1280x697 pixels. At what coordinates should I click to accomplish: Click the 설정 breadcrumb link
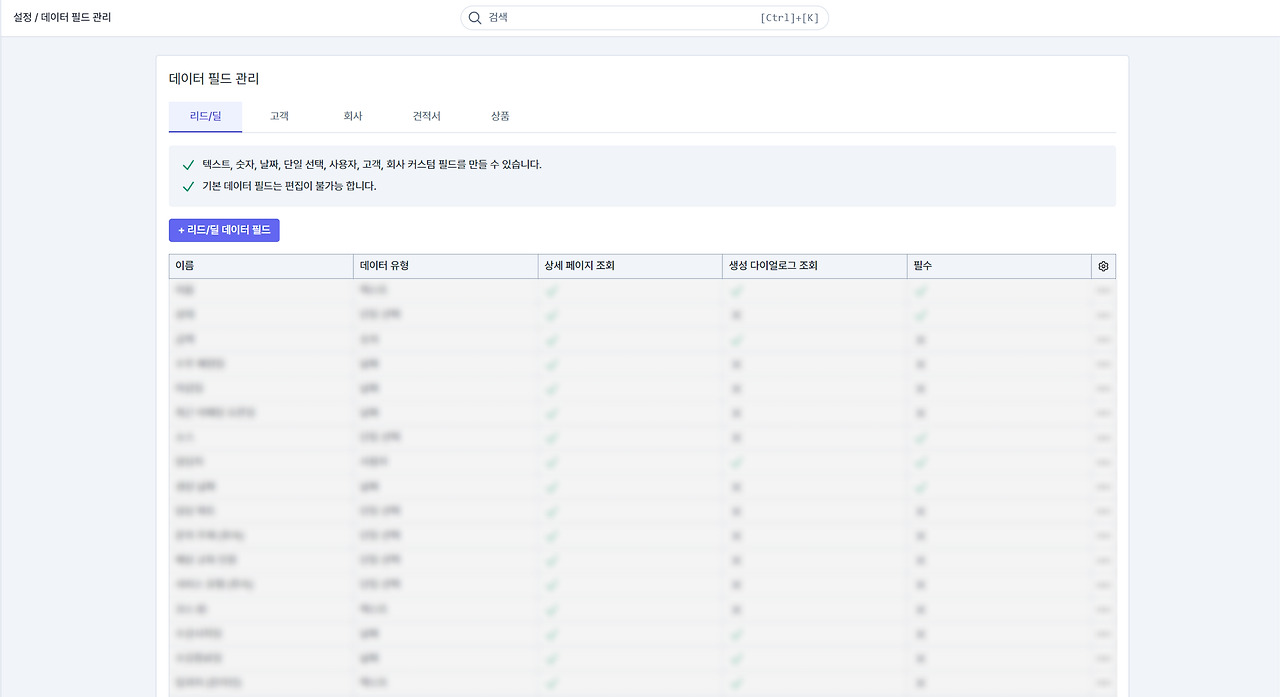coord(22,18)
